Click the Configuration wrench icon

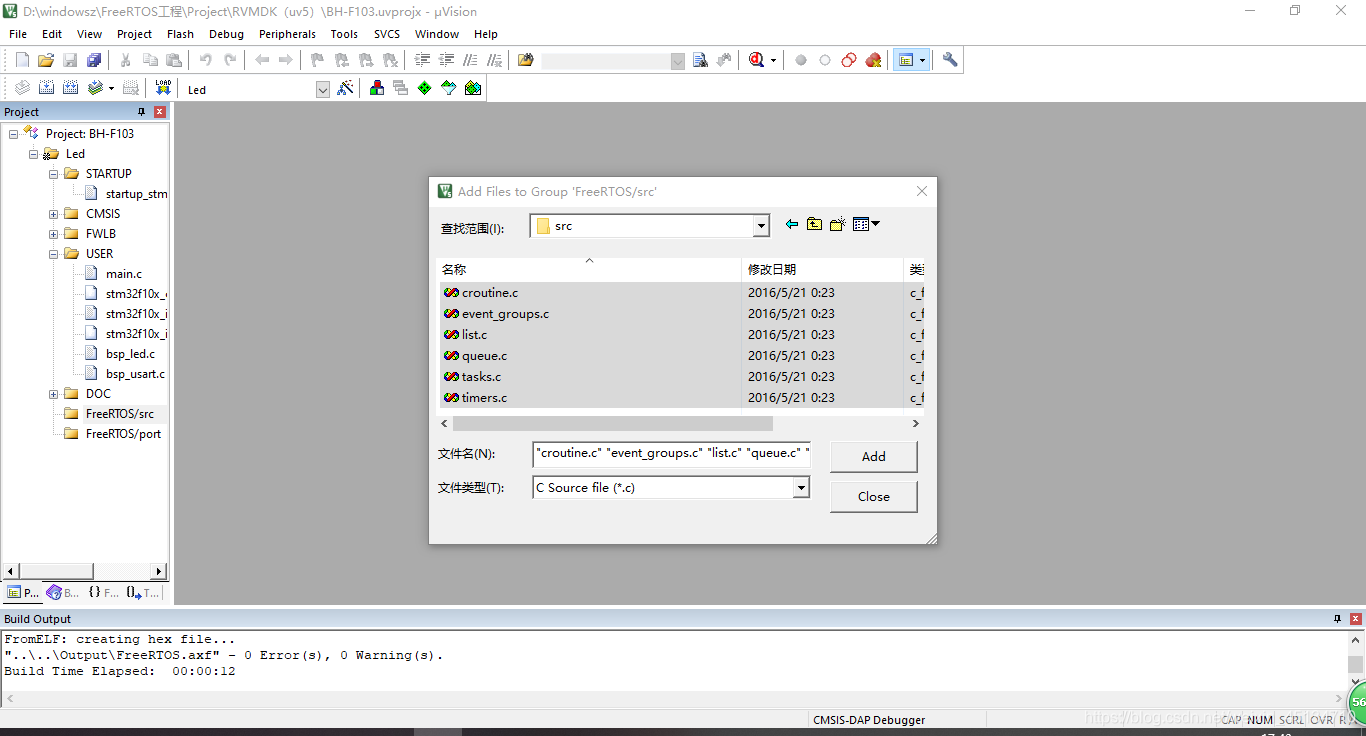(948, 59)
